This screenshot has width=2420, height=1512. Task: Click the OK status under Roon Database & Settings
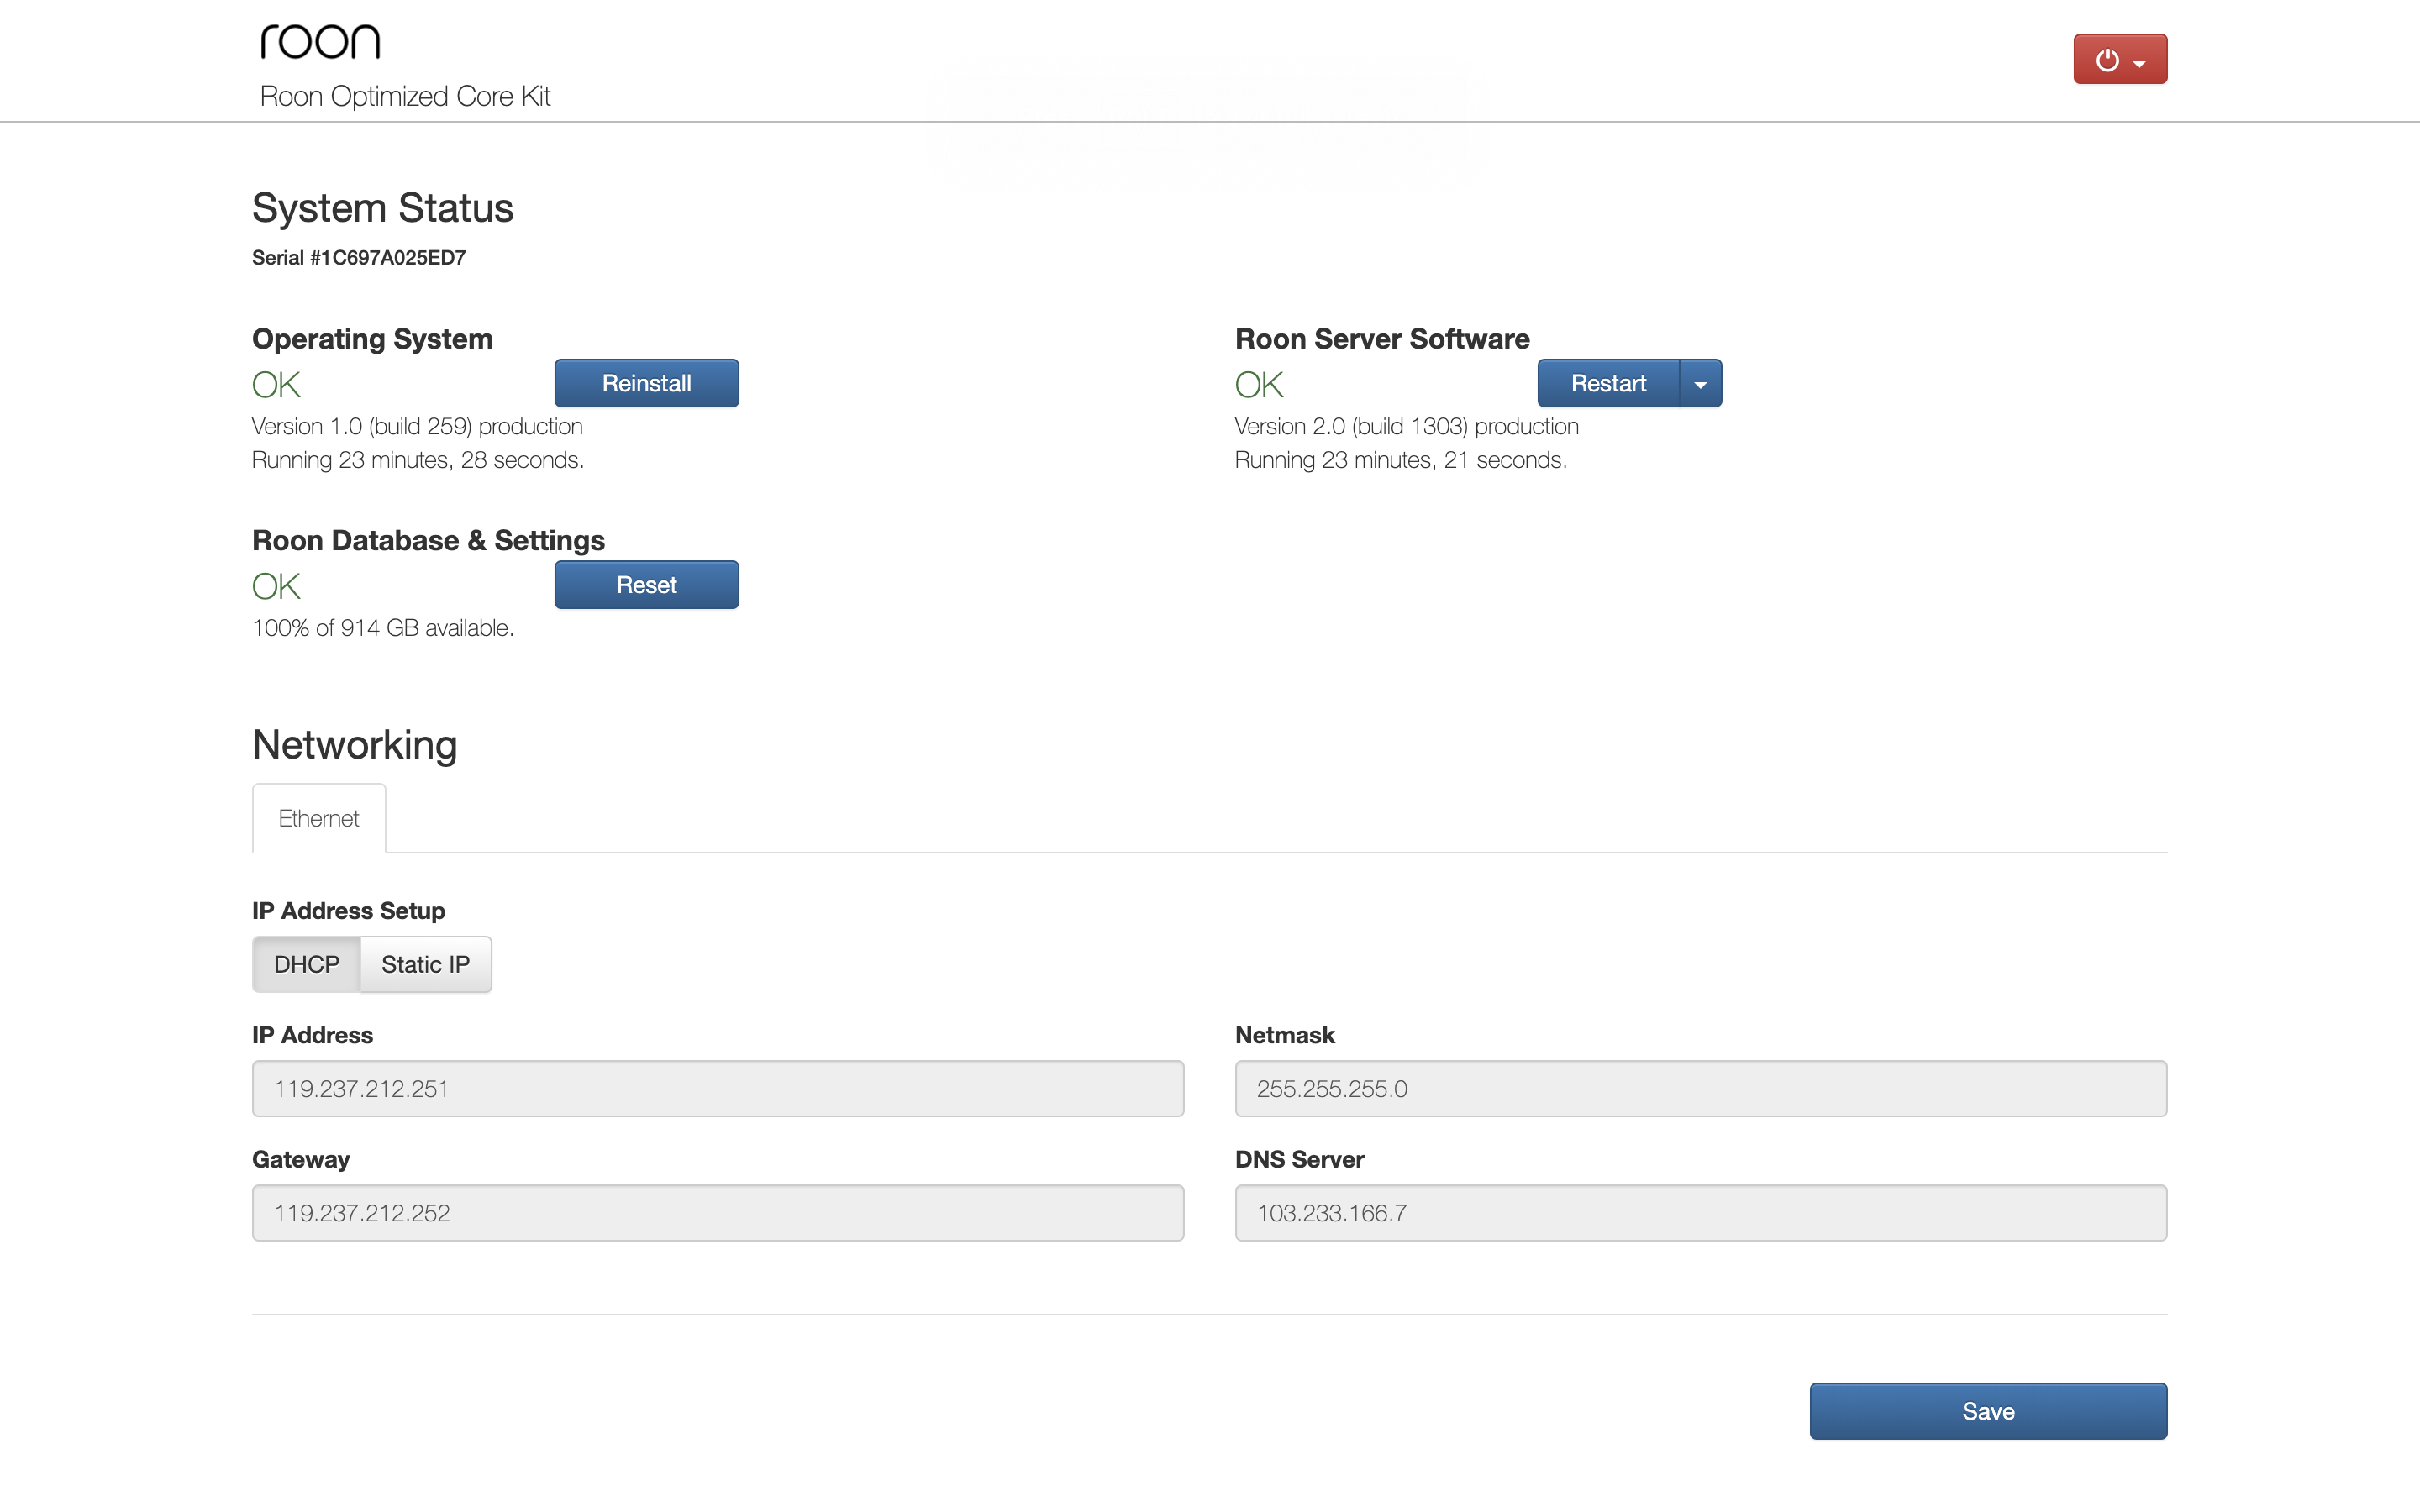(x=276, y=586)
